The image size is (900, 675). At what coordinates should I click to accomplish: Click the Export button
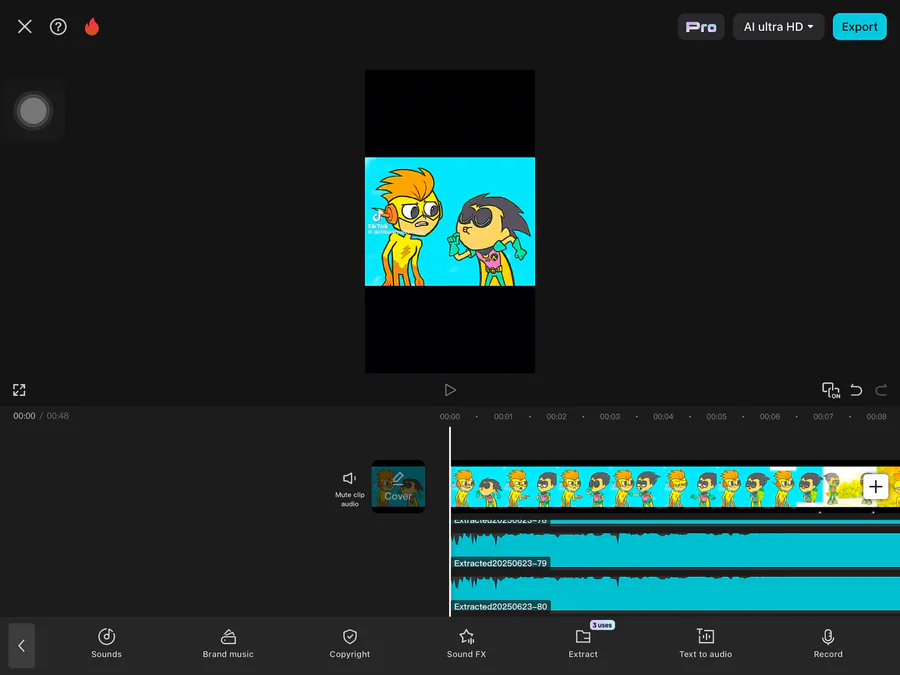pyautogui.click(x=859, y=27)
